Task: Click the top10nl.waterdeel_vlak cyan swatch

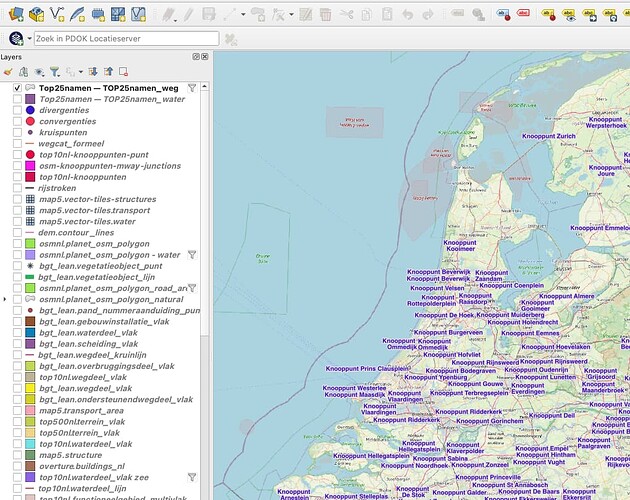Action: [30, 444]
